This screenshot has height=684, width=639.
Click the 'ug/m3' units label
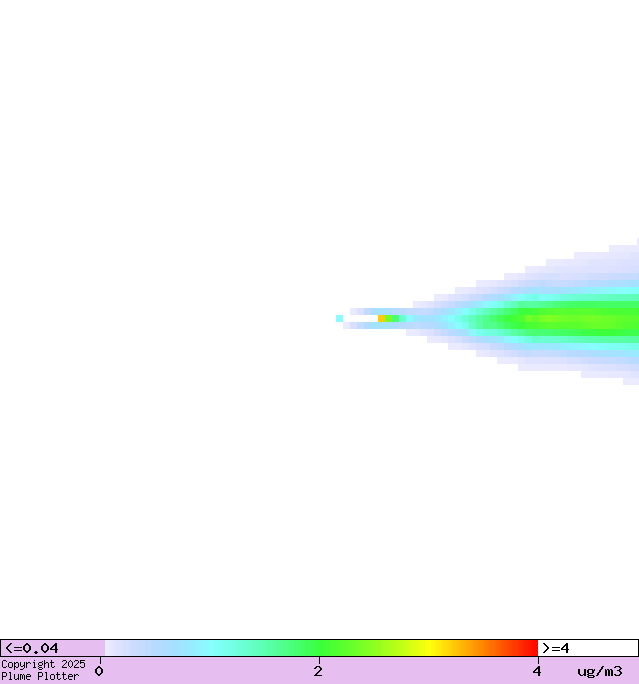(600, 671)
